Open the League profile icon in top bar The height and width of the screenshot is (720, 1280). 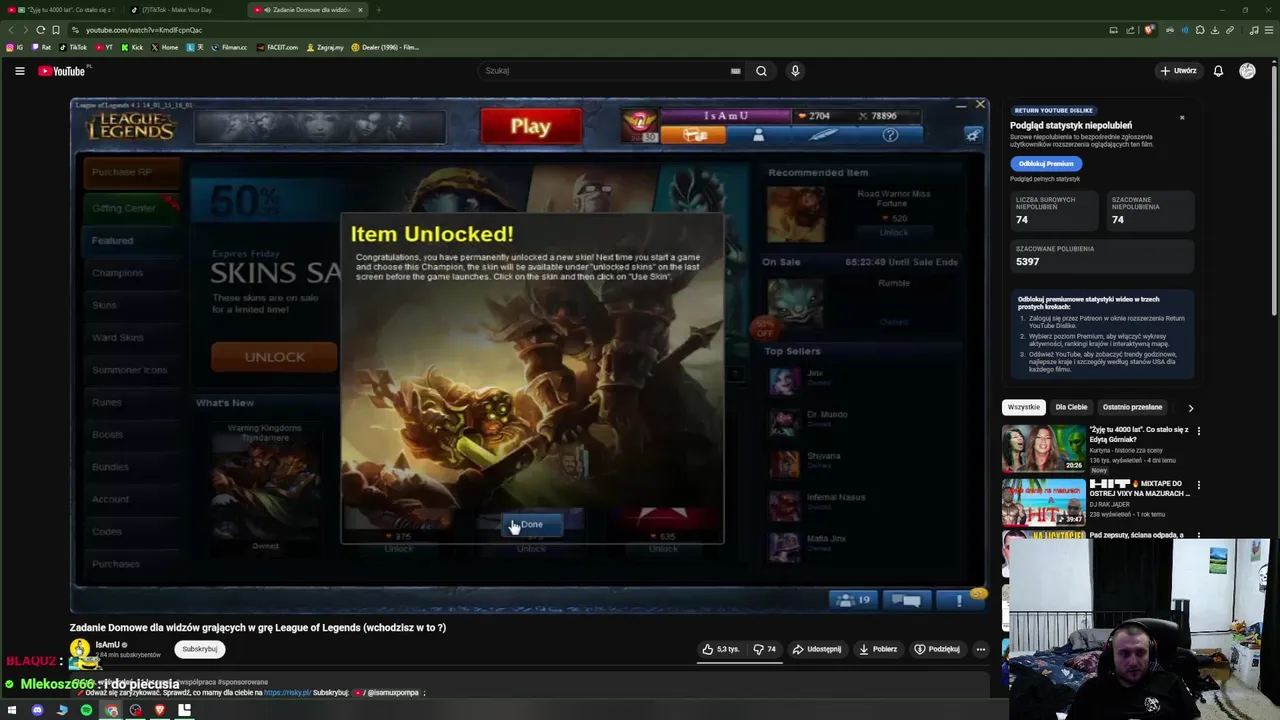click(x=758, y=135)
